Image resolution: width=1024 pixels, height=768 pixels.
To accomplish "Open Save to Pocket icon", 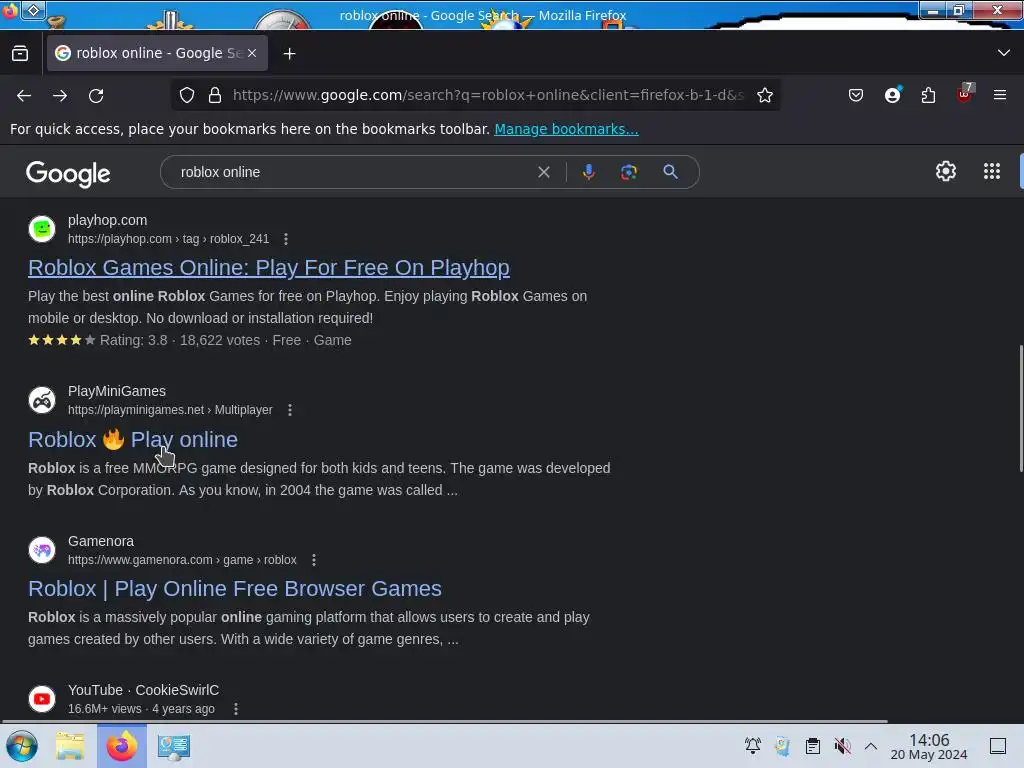I will coord(856,95).
